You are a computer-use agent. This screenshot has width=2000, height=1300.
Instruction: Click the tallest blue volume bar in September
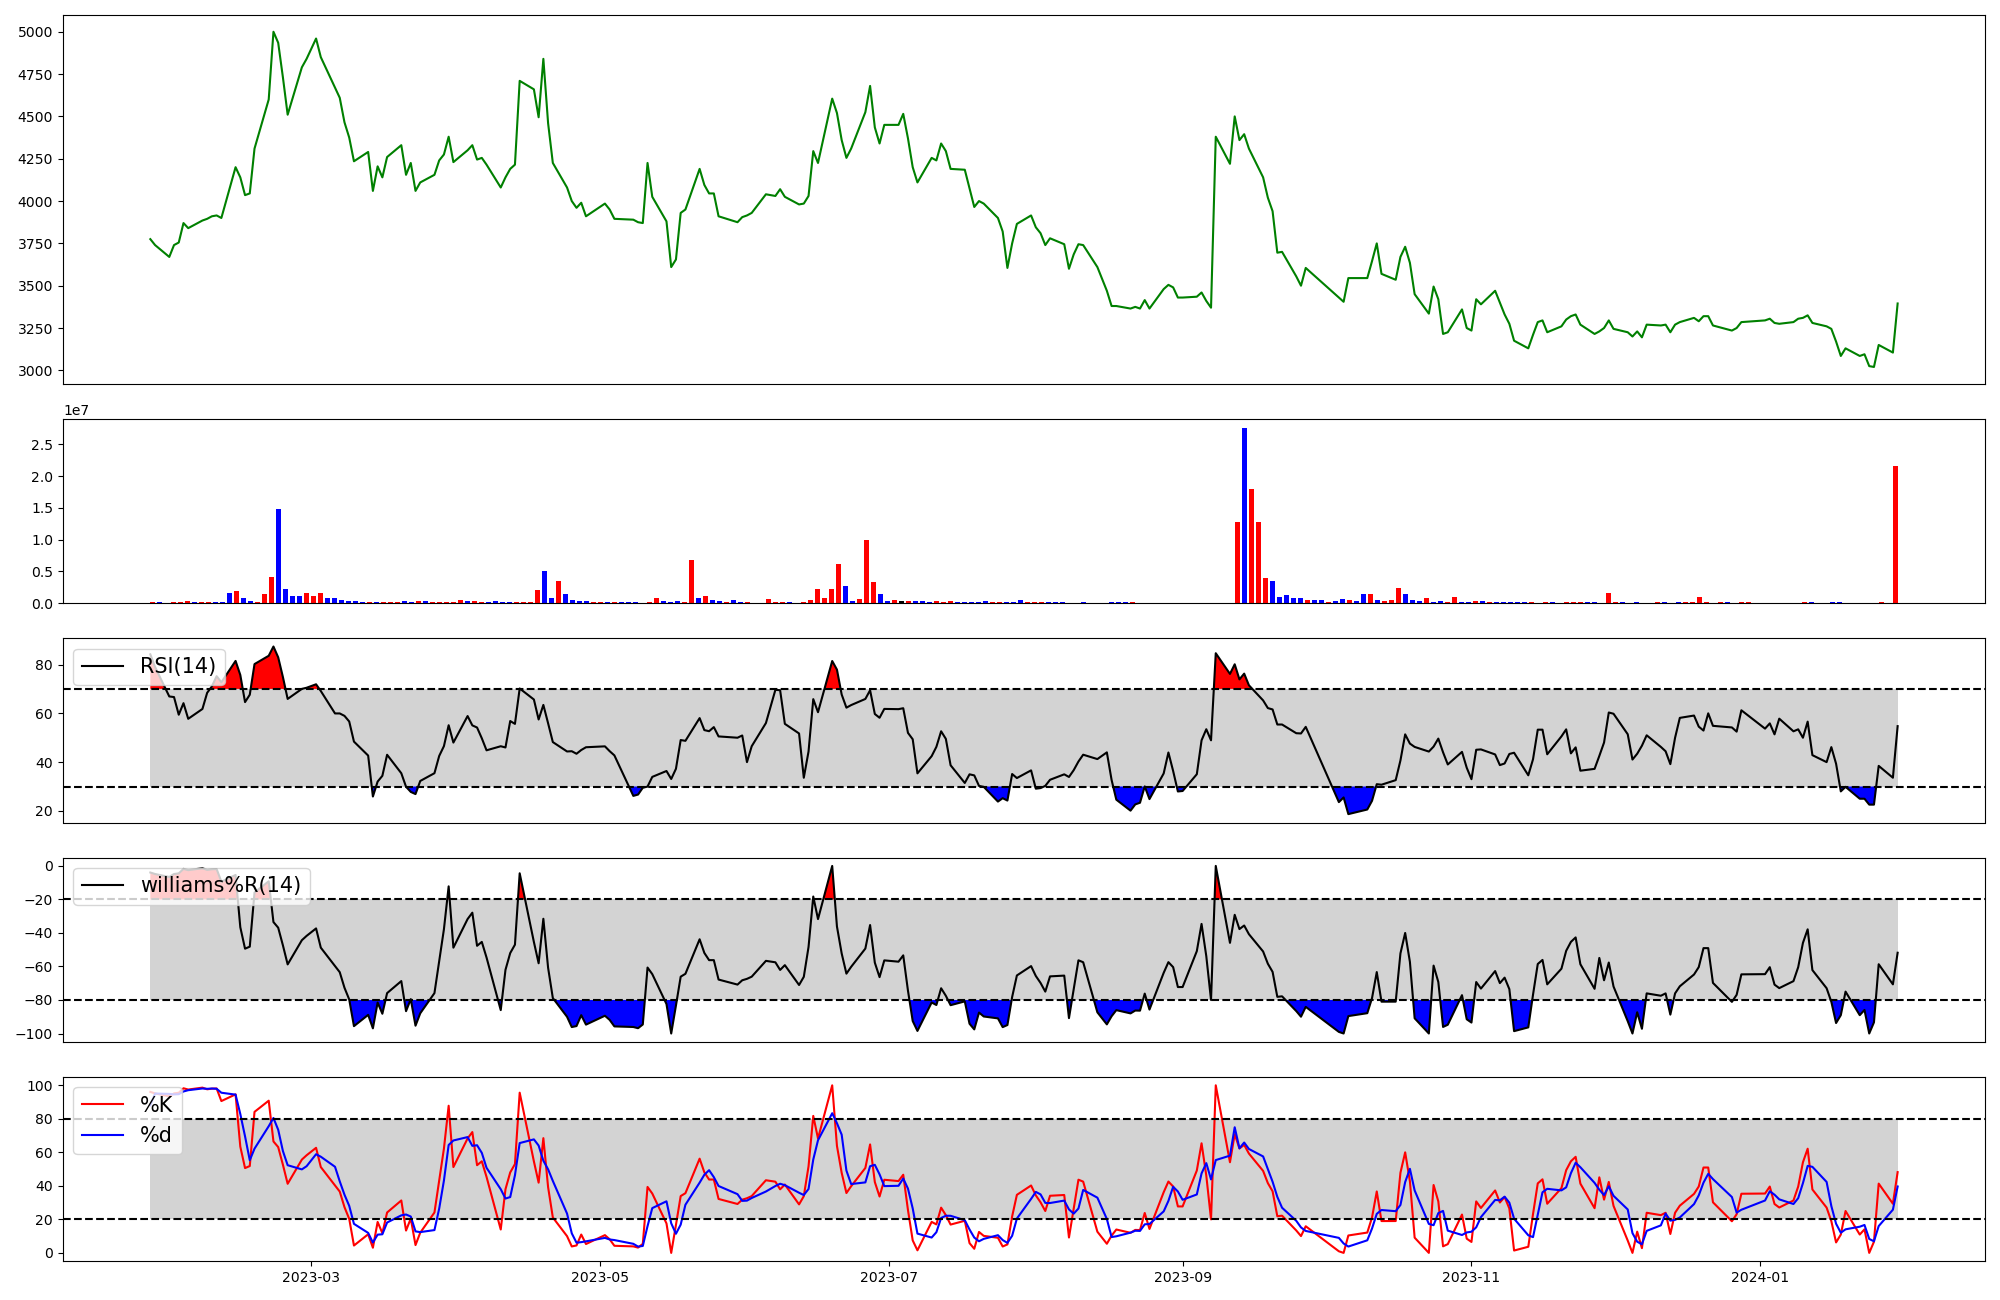pyautogui.click(x=1244, y=515)
